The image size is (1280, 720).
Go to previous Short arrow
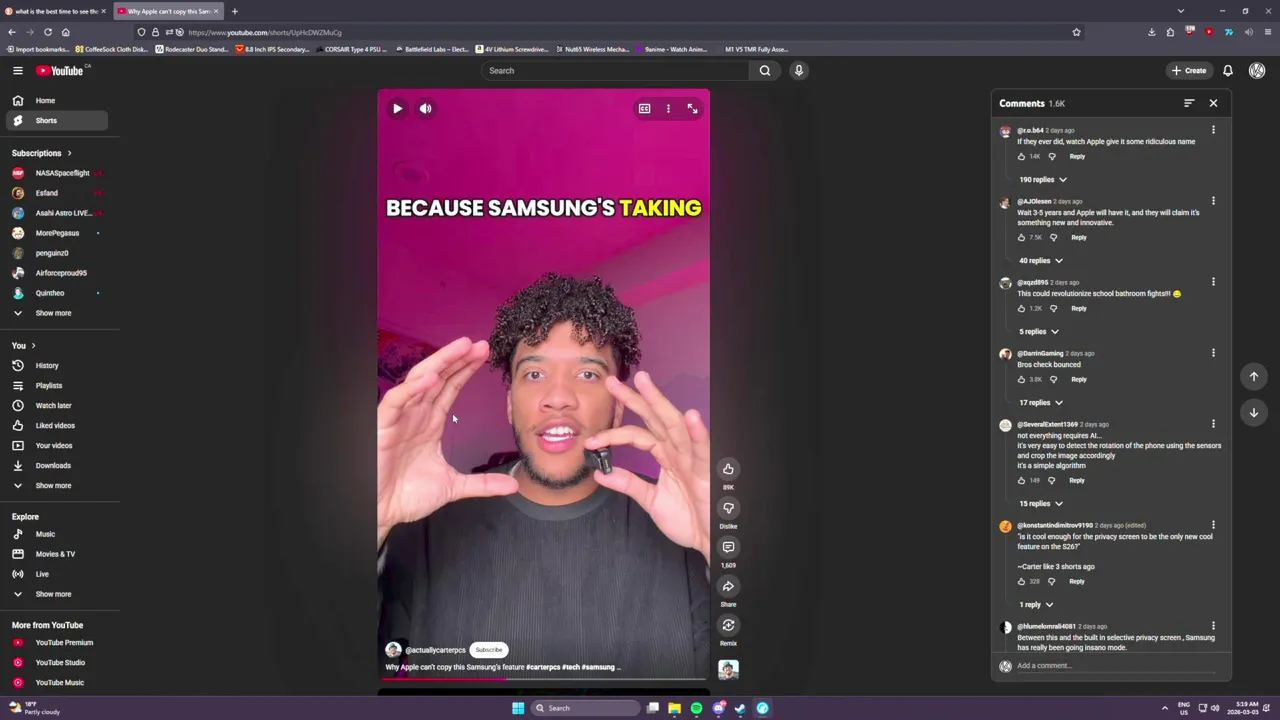1254,377
